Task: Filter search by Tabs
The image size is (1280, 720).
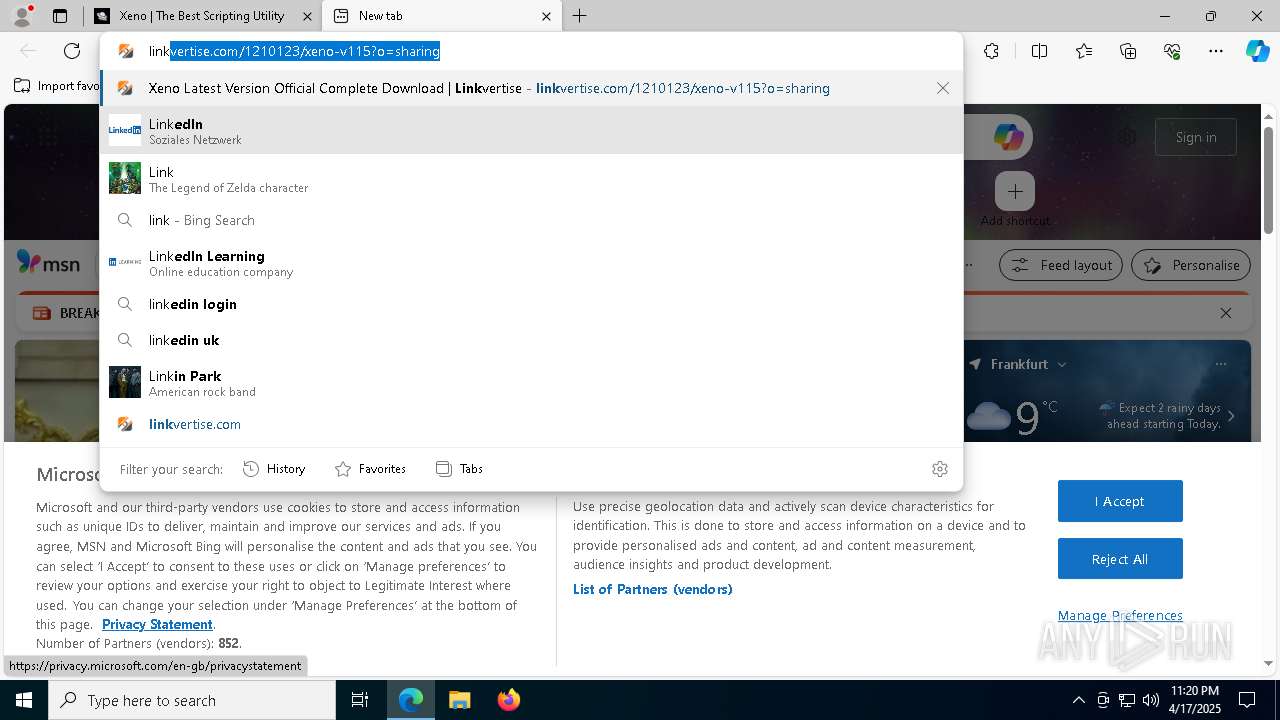Action: (460, 469)
